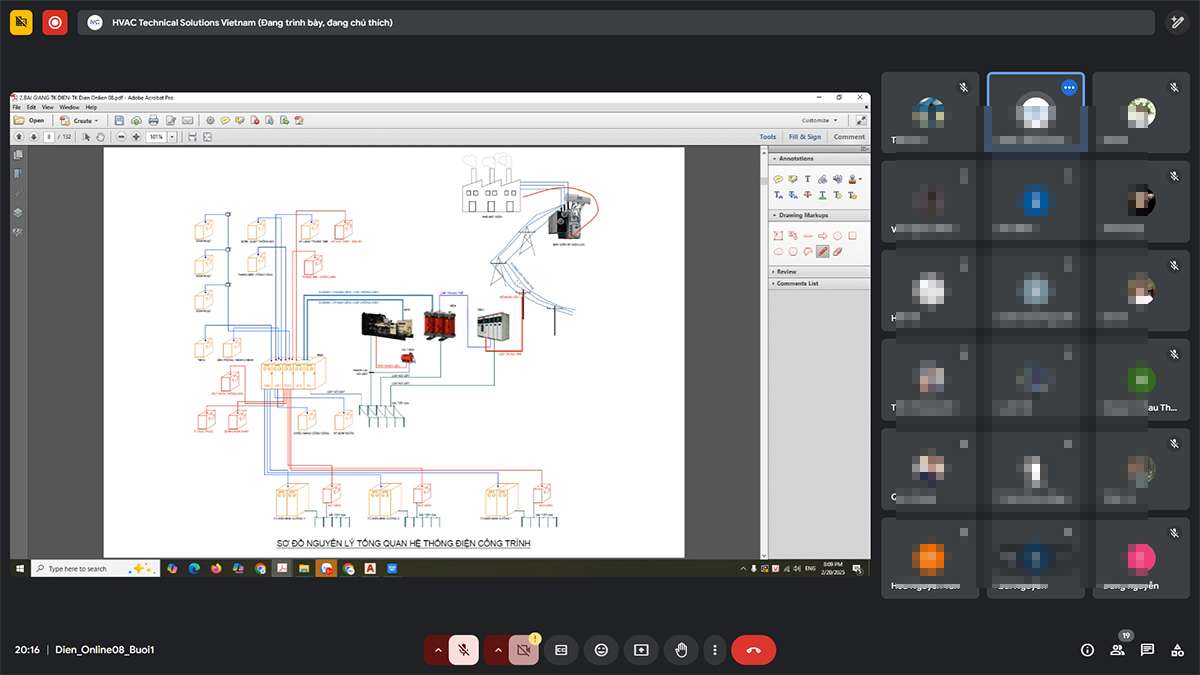Open the Window menu in Acrobat

click(69, 107)
